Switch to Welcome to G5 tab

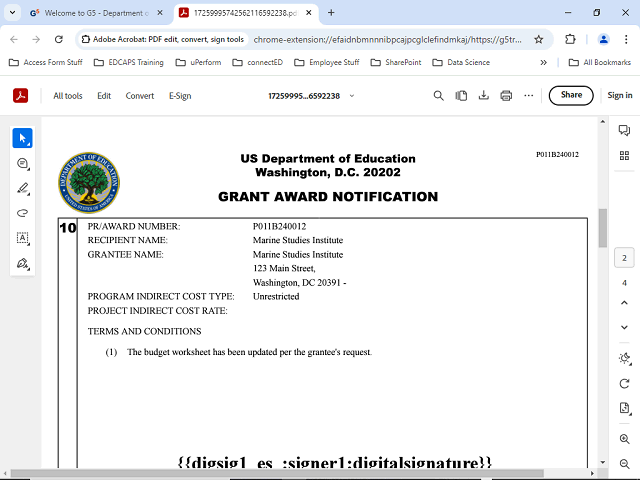(x=97, y=13)
